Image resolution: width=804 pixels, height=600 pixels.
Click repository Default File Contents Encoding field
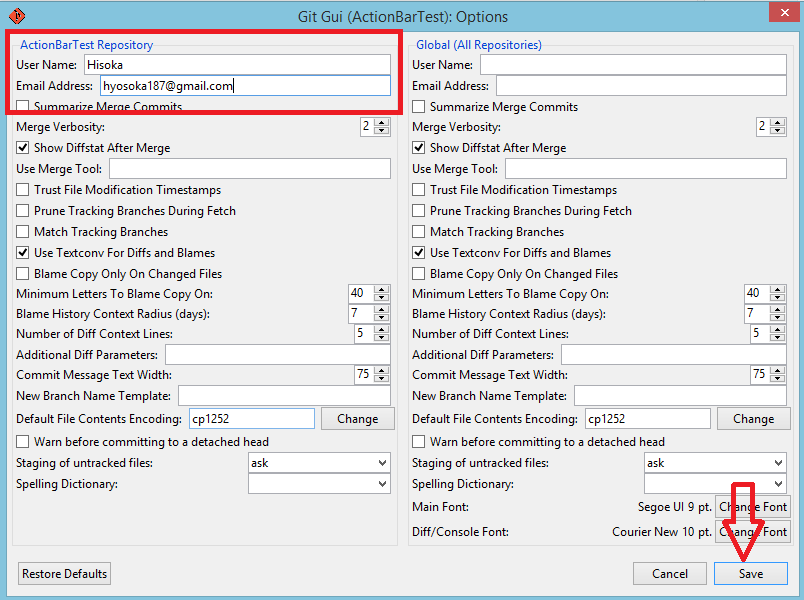point(252,418)
